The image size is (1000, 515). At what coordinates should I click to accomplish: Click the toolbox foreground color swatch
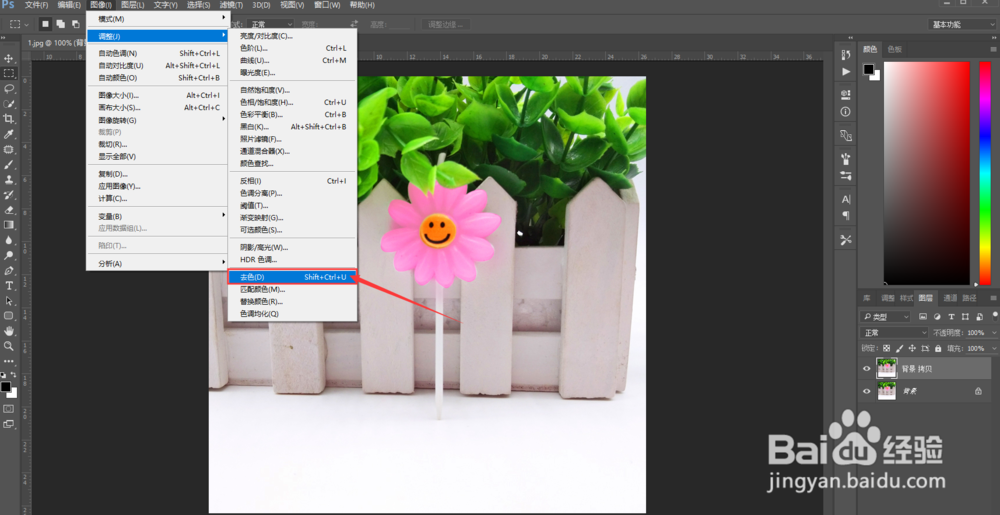click(x=6, y=387)
